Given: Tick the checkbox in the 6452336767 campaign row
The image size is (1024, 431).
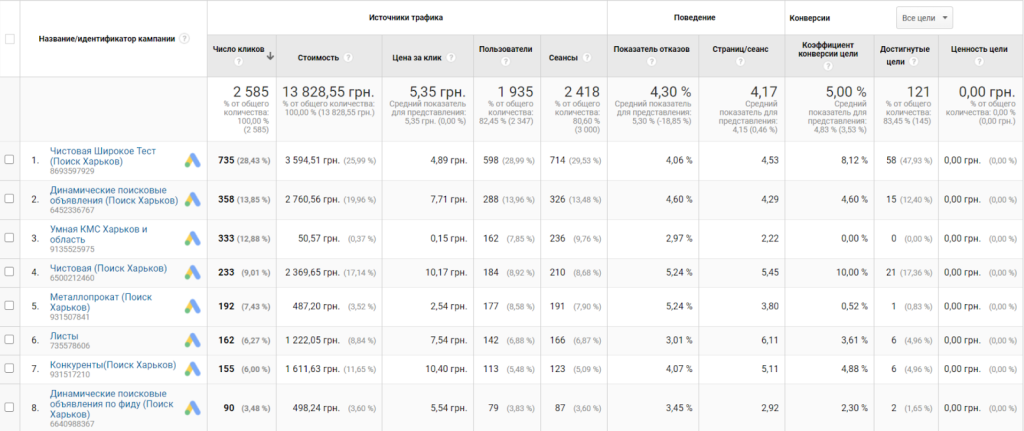Looking at the screenshot, I should pyautogui.click(x=10, y=199).
